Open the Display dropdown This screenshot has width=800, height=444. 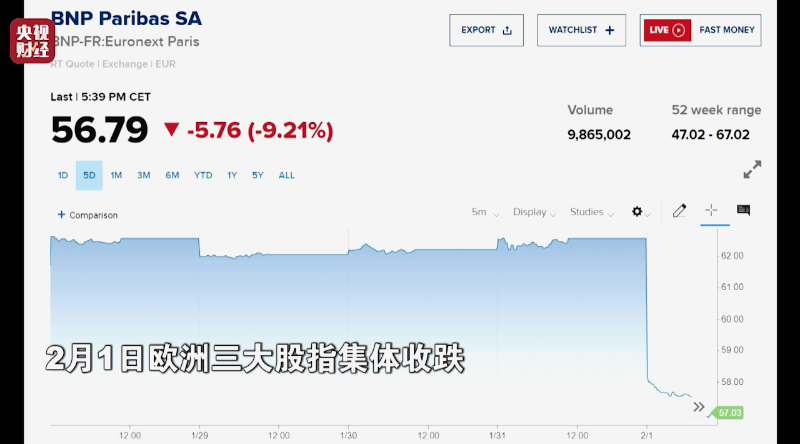(x=534, y=212)
